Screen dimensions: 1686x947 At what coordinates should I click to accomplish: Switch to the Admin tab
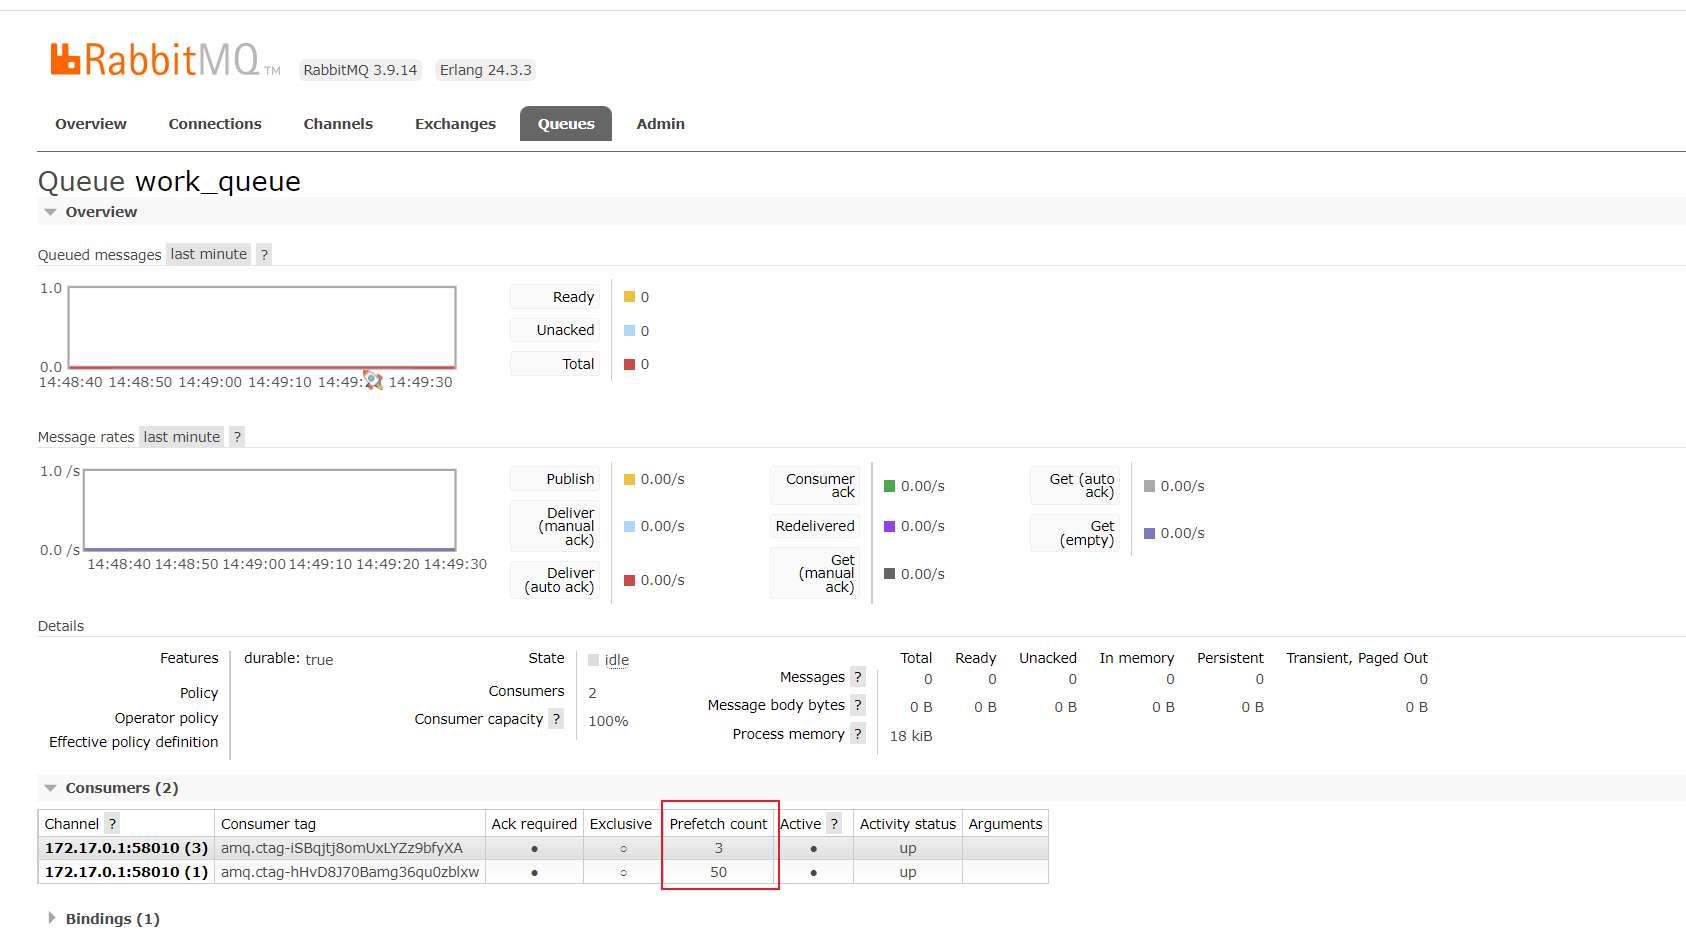661,124
